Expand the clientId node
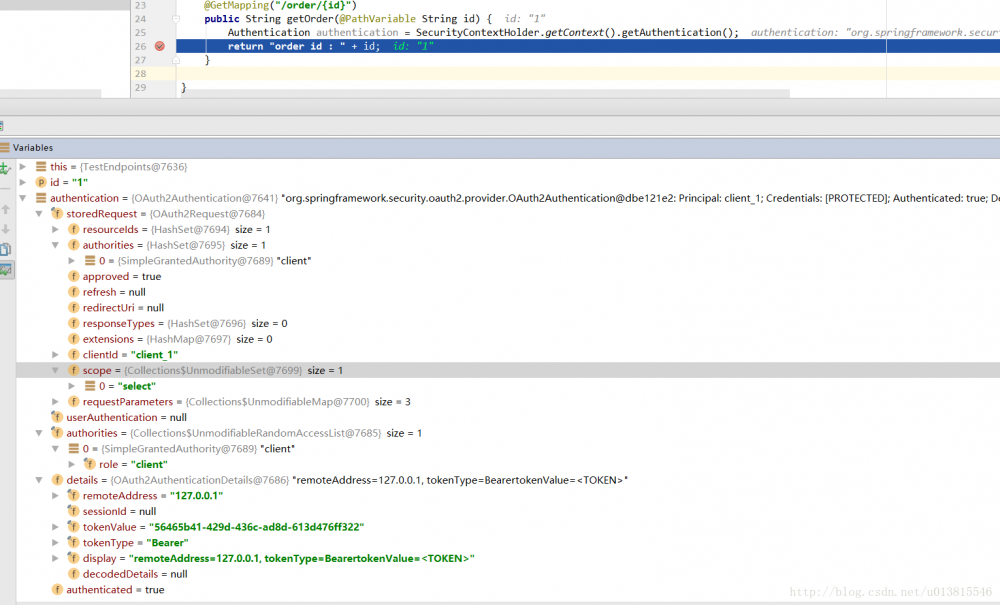The image size is (1000, 605). (55, 354)
